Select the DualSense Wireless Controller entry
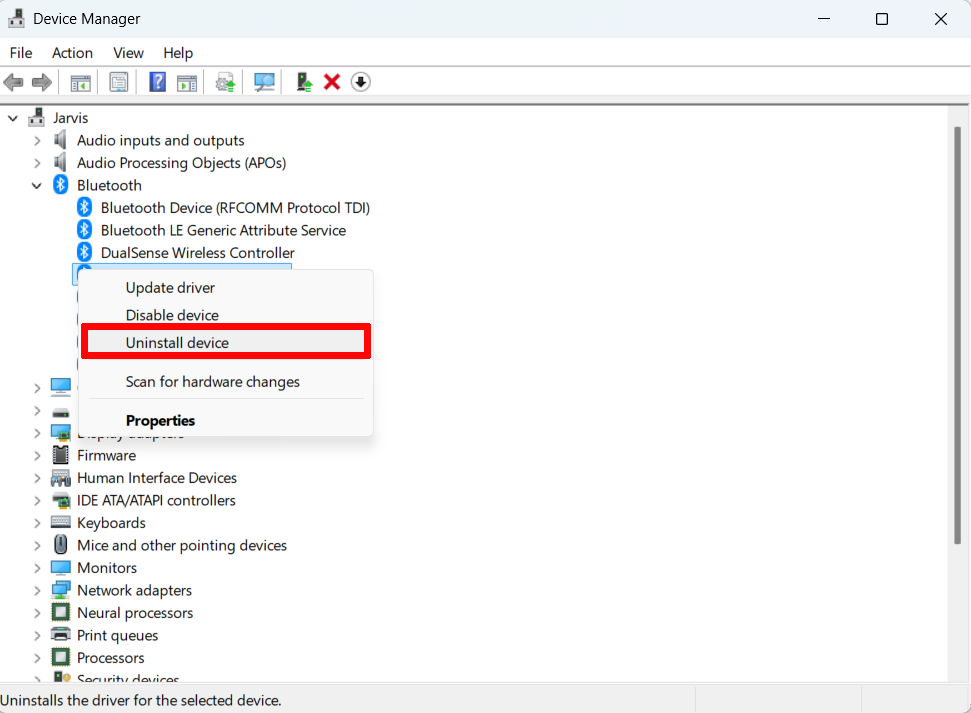 (x=196, y=252)
